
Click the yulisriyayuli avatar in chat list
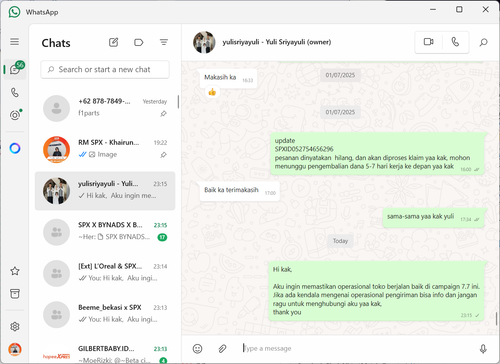(x=56, y=191)
